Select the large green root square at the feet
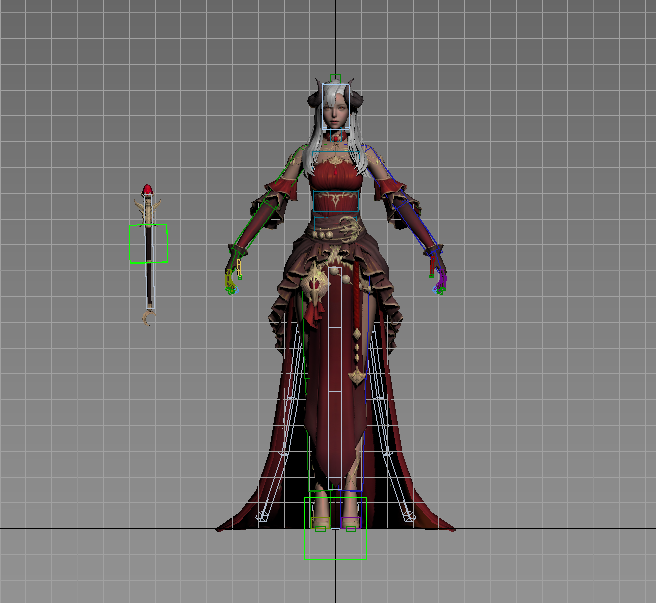Viewport: 656px width, 603px height. 336,528
